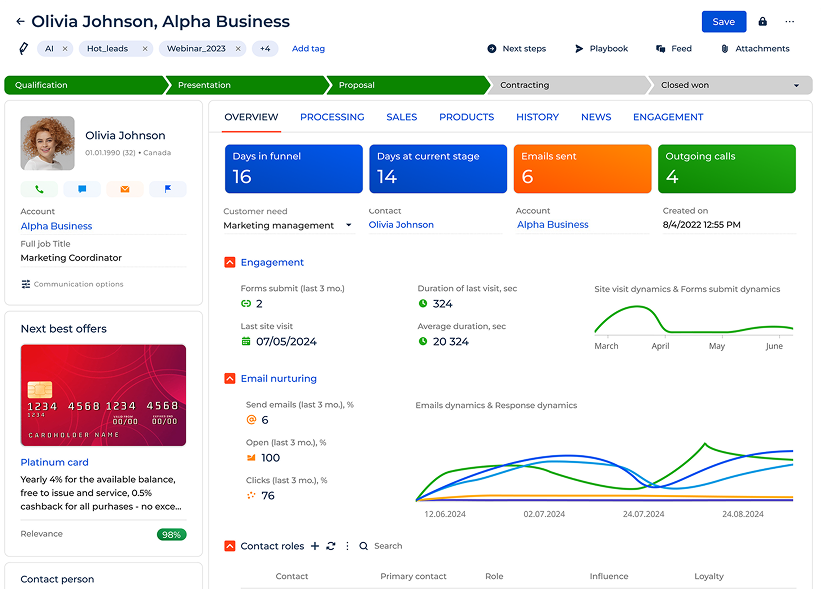Click the blue chat message icon
The width and height of the screenshot is (821, 589).
82,189
